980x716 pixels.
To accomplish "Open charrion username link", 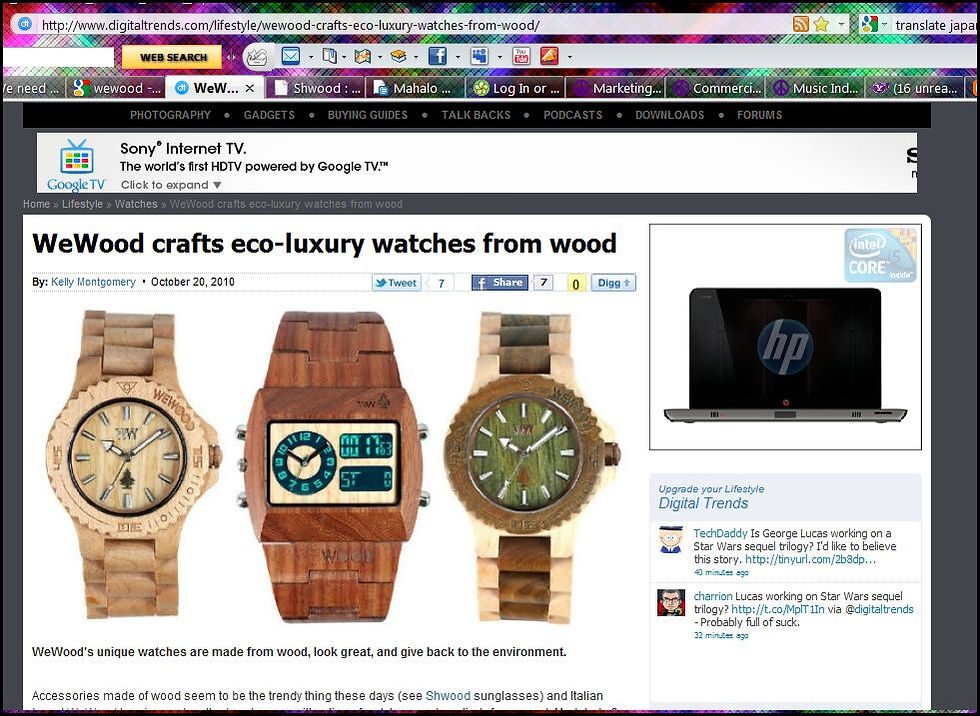I will [x=712, y=596].
